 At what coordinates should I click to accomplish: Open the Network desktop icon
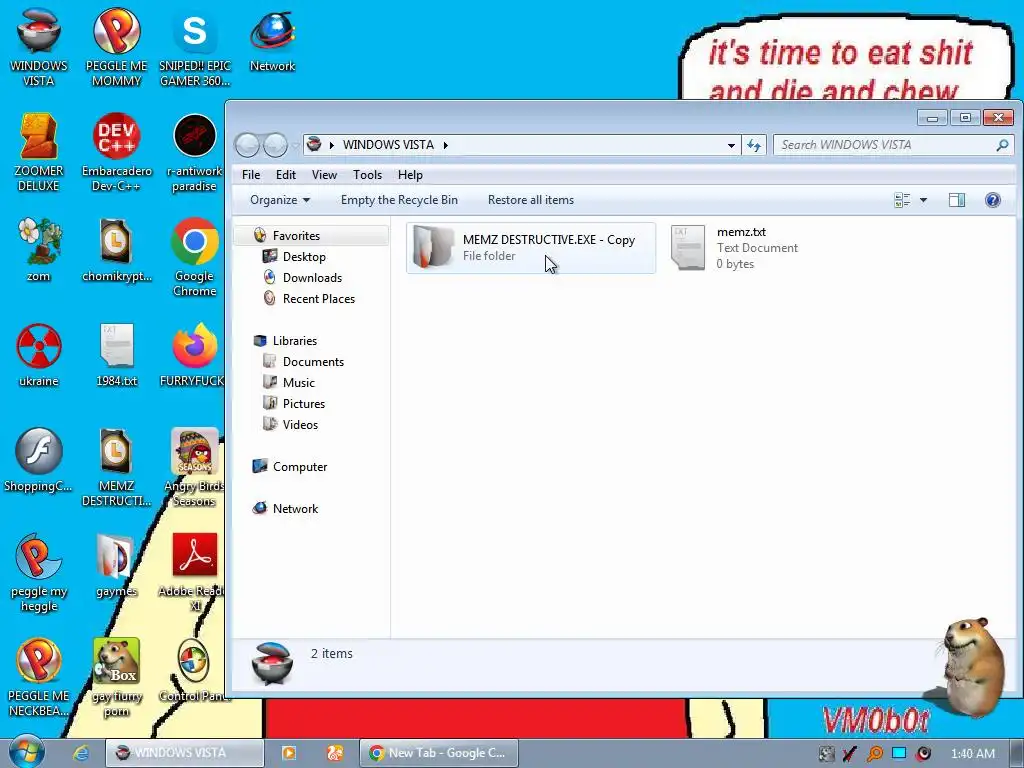pyautogui.click(x=272, y=39)
